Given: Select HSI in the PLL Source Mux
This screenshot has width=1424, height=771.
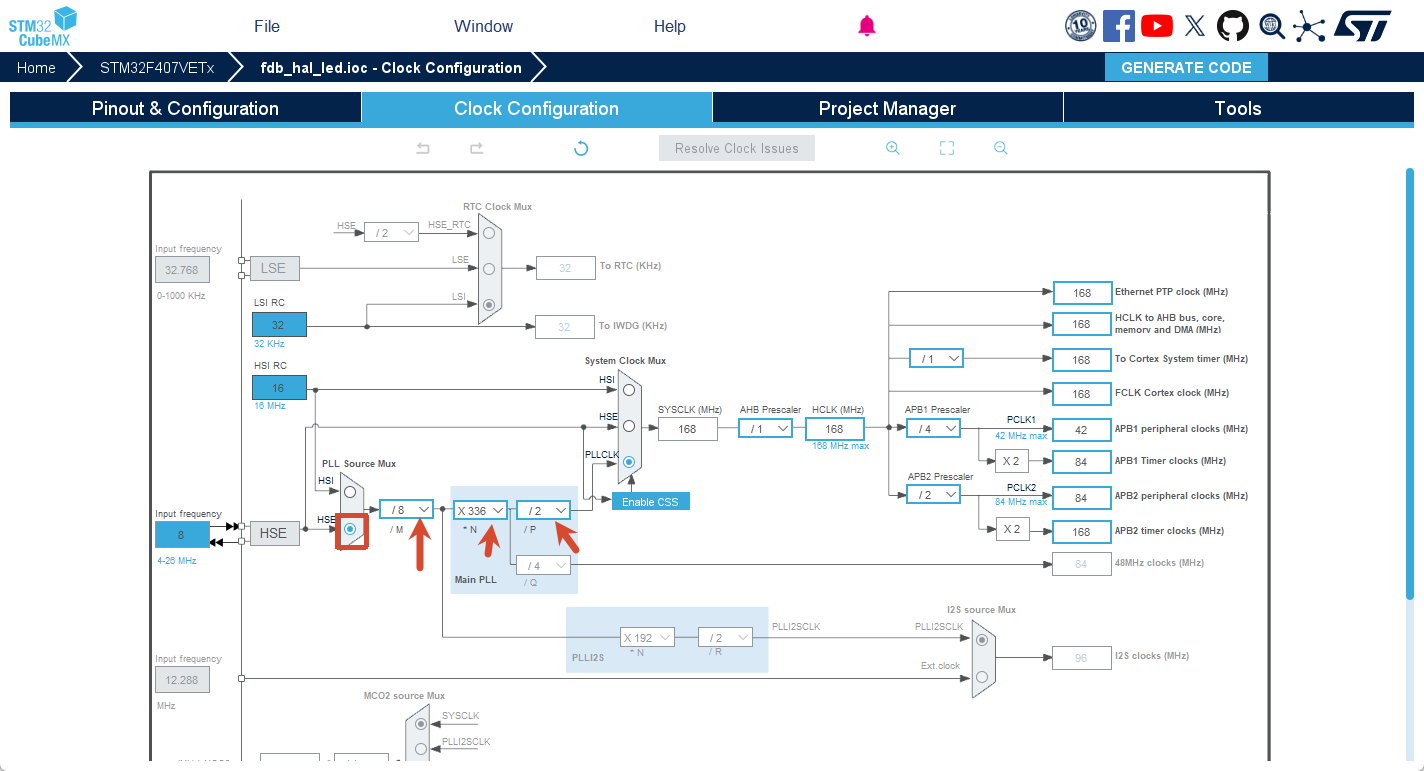Looking at the screenshot, I should coord(350,491).
